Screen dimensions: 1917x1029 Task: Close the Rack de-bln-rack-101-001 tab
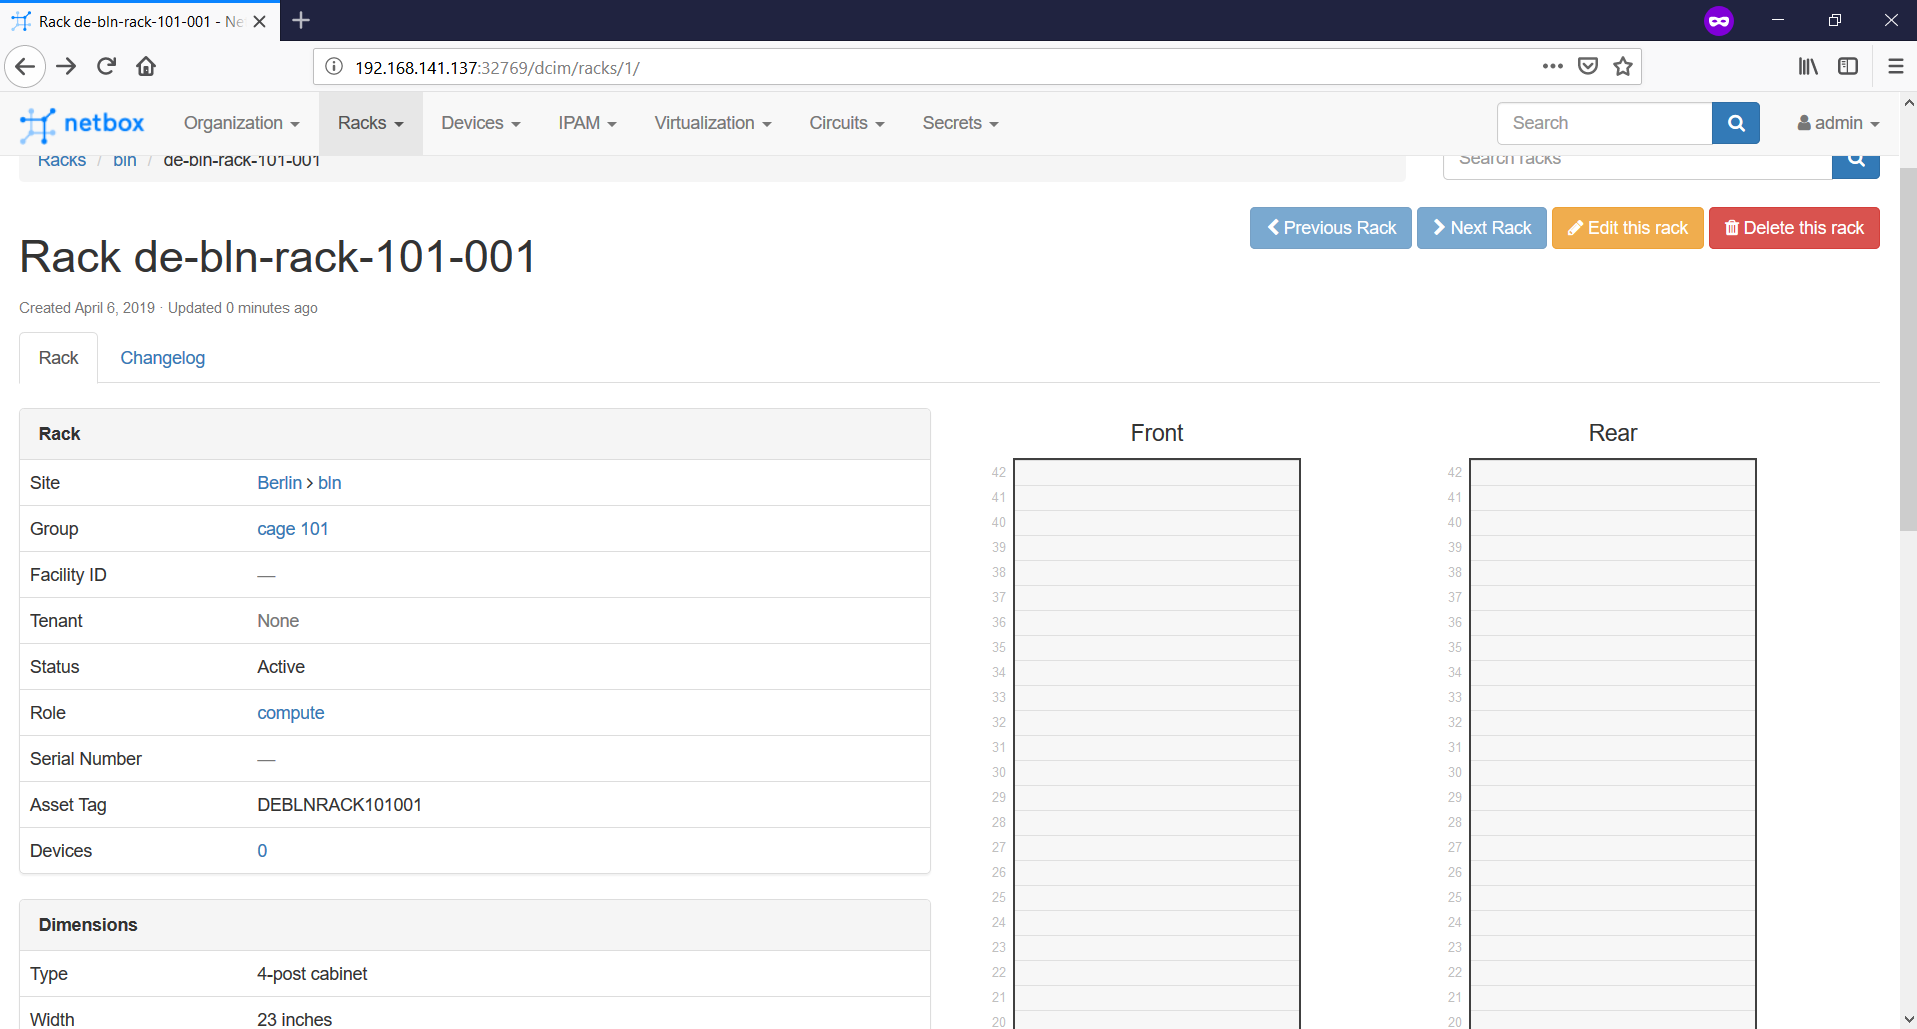[259, 21]
